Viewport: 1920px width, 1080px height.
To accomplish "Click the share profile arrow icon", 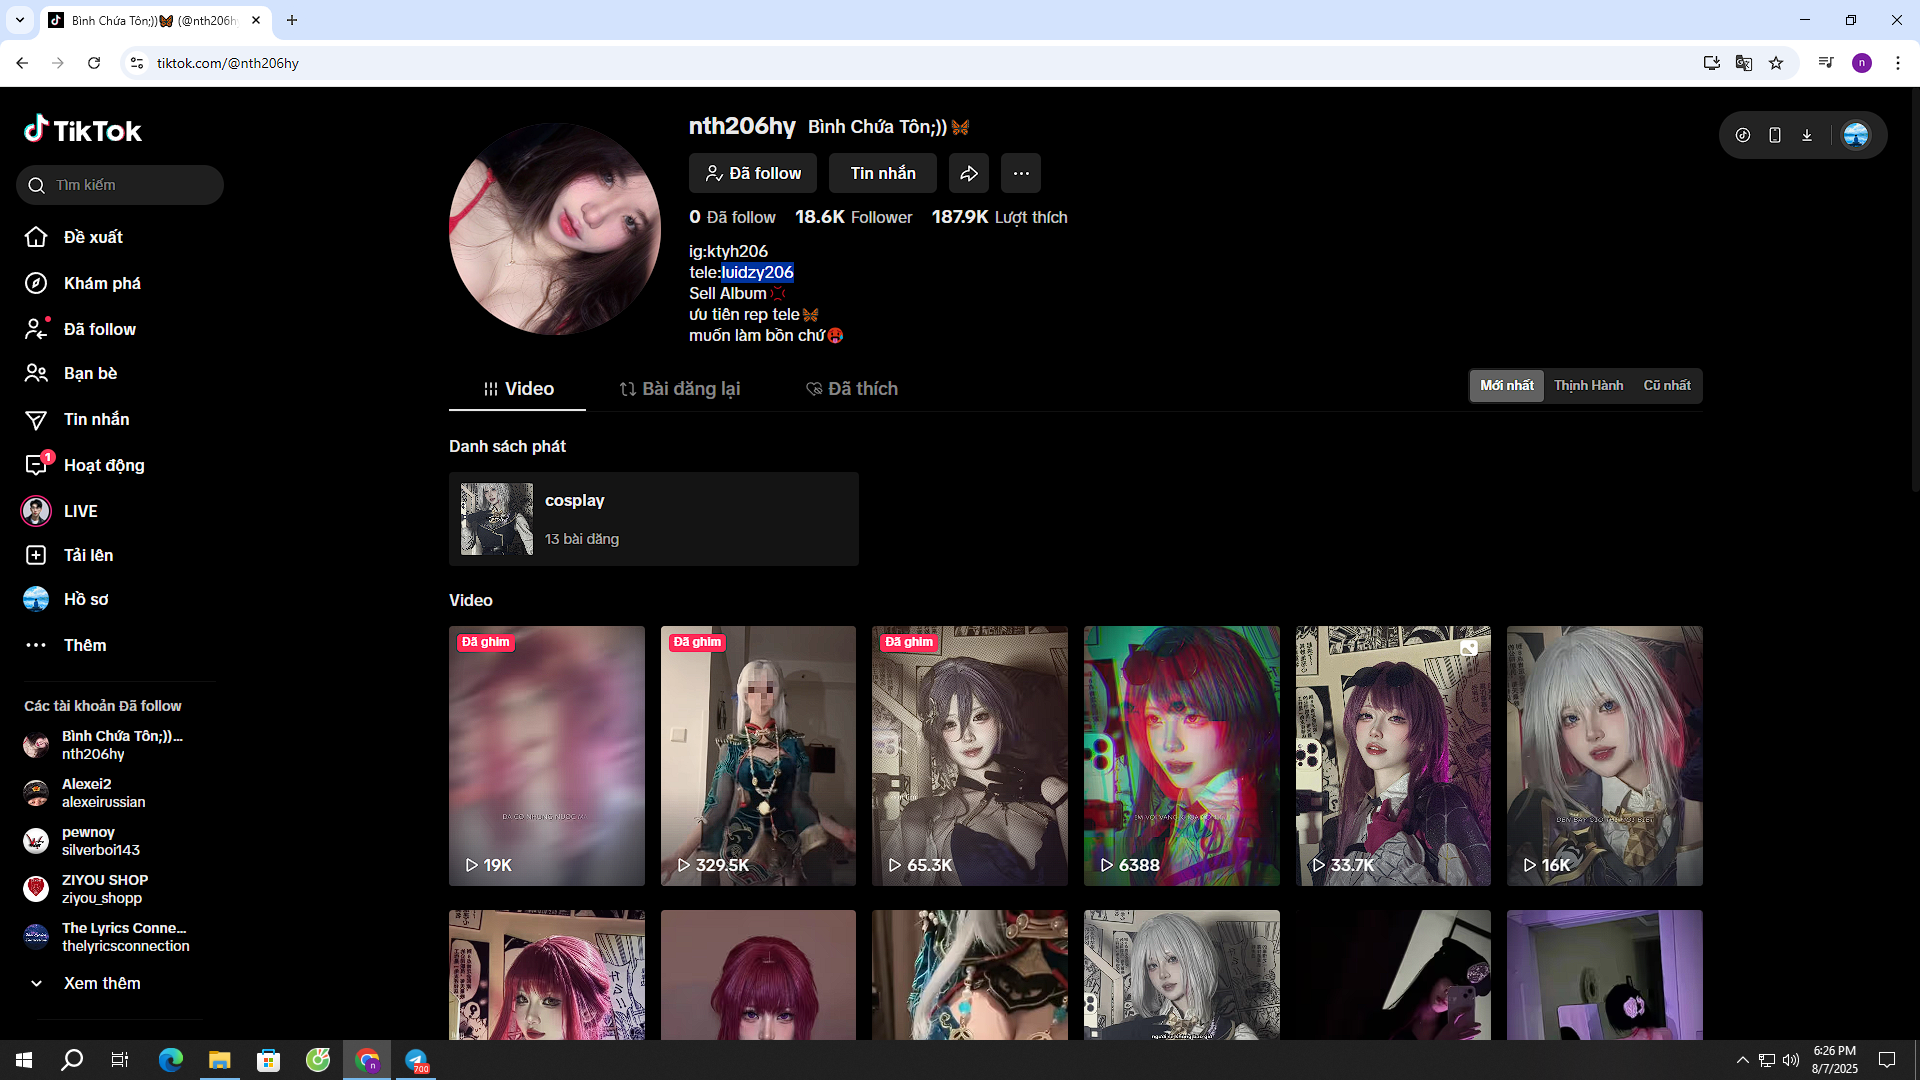I will (x=969, y=173).
